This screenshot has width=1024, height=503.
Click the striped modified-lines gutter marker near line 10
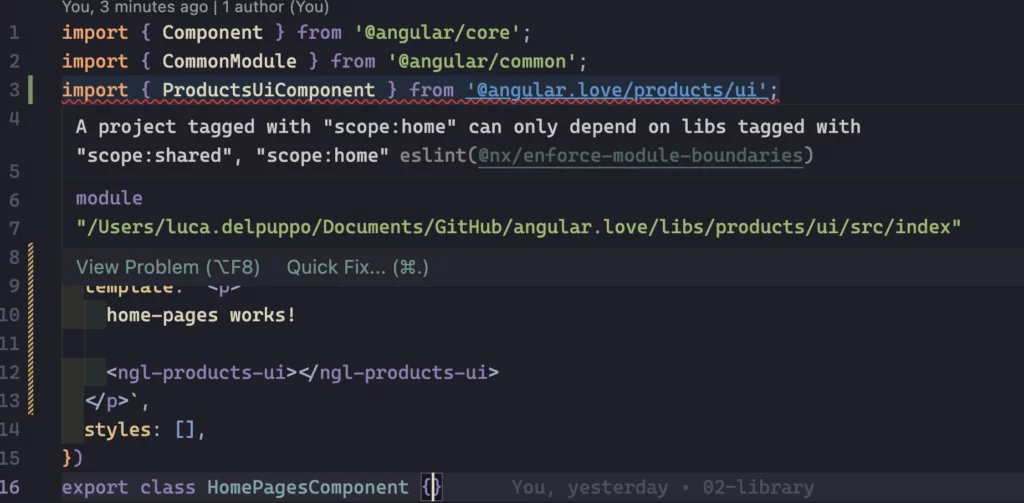[30, 329]
